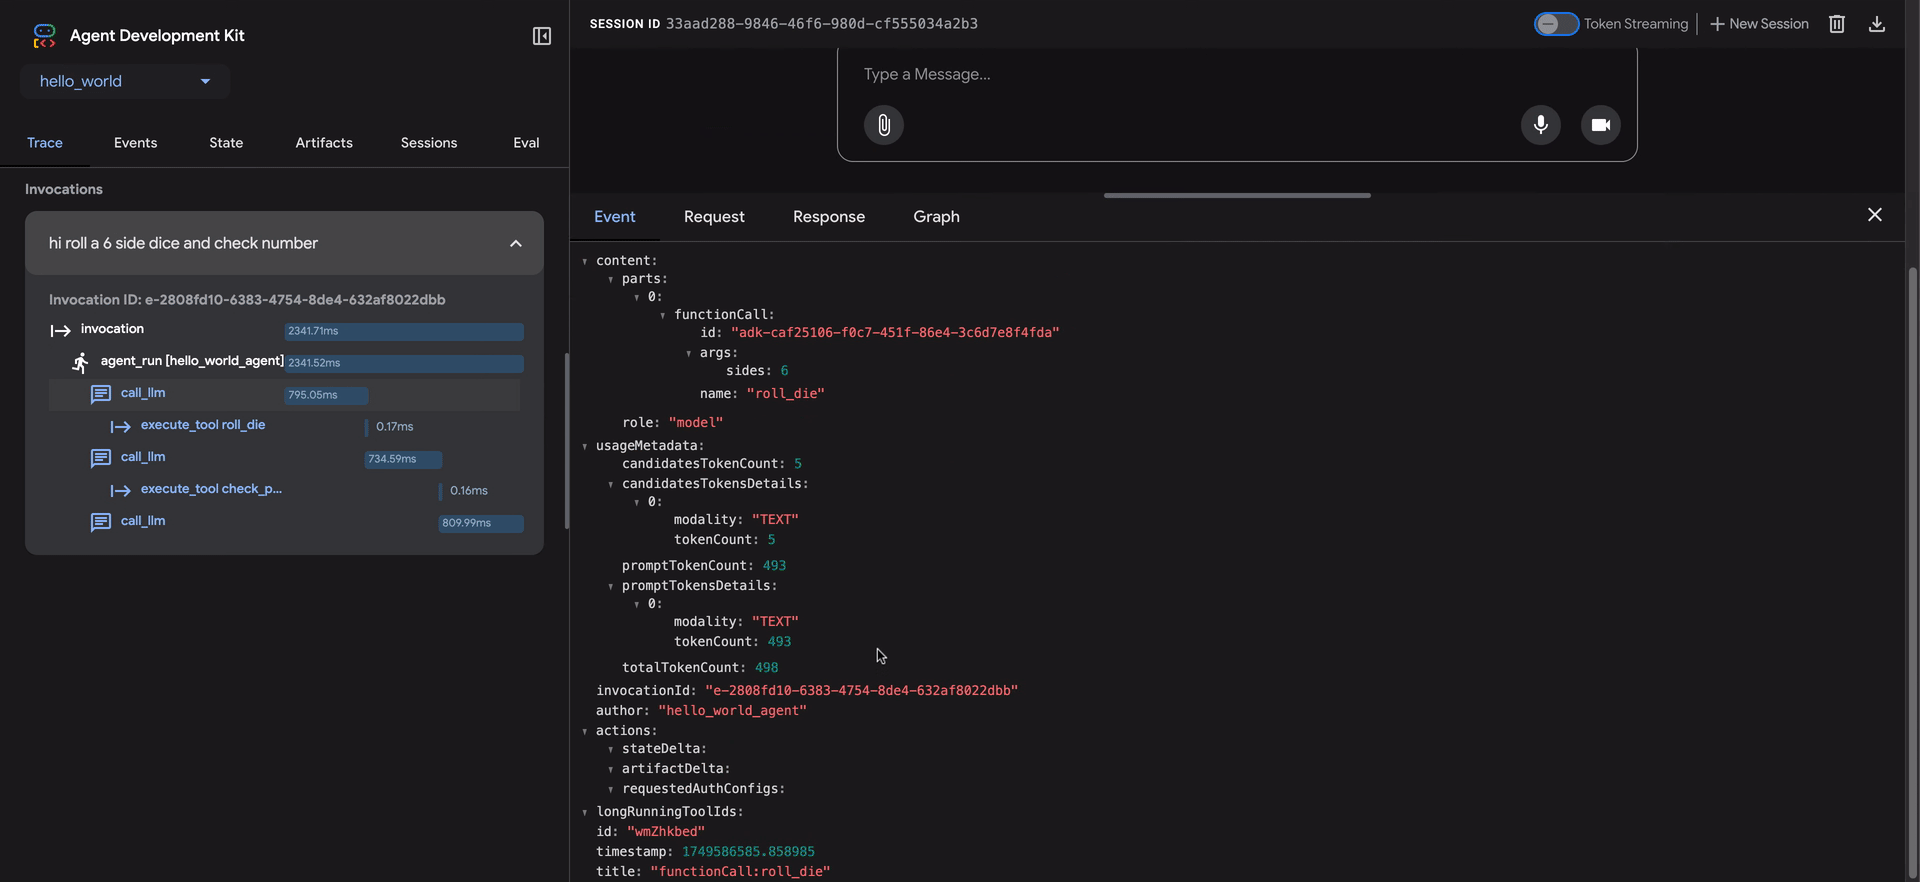Toggle the Token Streaming switch
The width and height of the screenshot is (1920, 882).
click(x=1555, y=24)
